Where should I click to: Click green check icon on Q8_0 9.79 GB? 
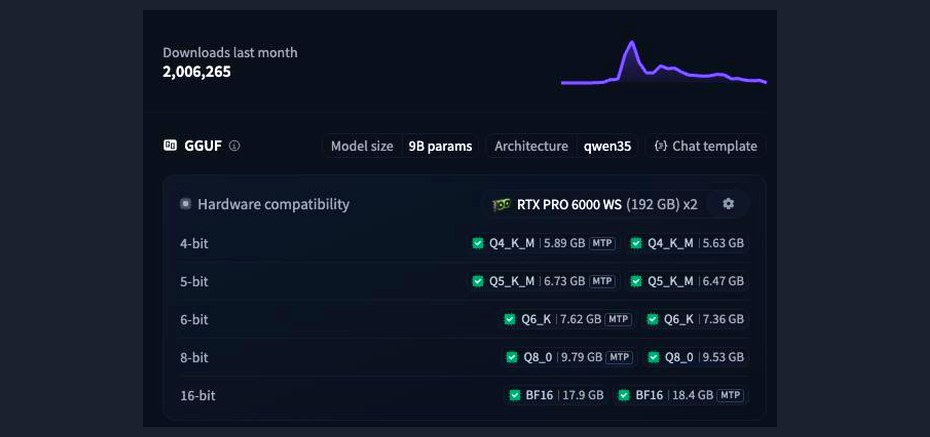pos(512,357)
